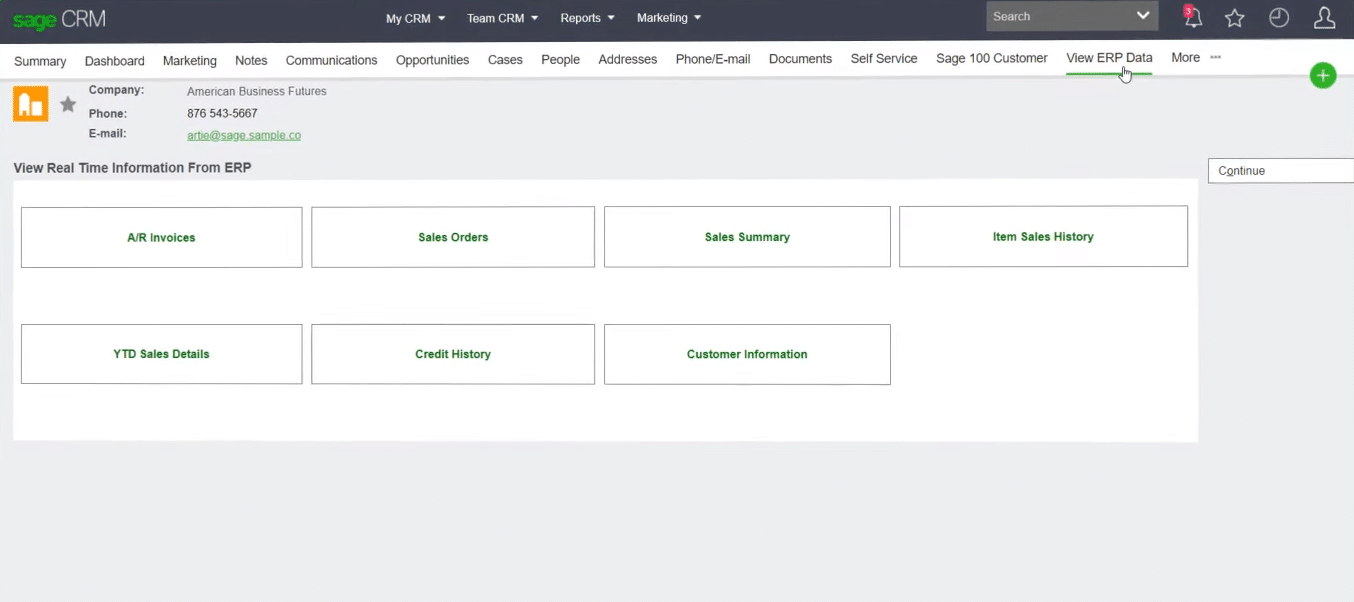Image resolution: width=1354 pixels, height=602 pixels.
Task: Open the favorites star in the top bar
Action: [1235, 18]
